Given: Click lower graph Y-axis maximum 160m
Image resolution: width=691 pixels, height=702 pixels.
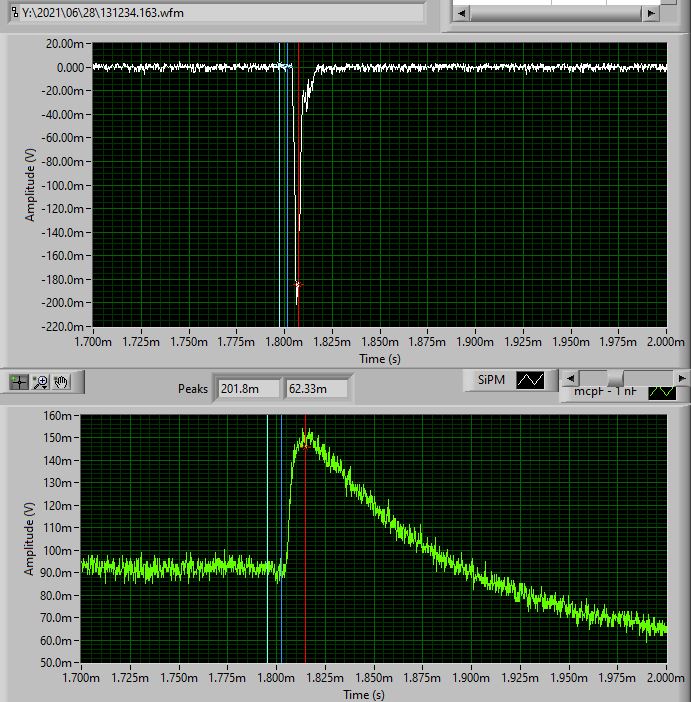Looking at the screenshot, I should pyautogui.click(x=57, y=415).
